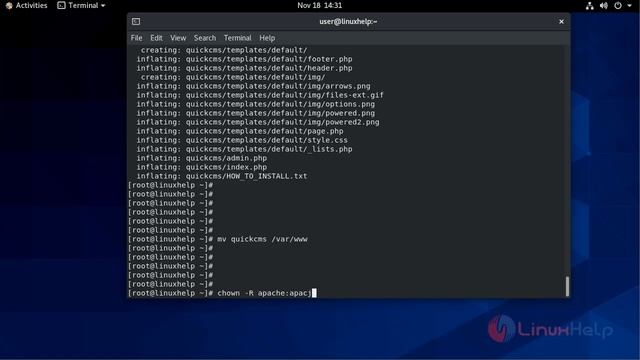Click the line ending 'files-ext.gif'
The height and width of the screenshot is (360, 640).
[x=260, y=96]
